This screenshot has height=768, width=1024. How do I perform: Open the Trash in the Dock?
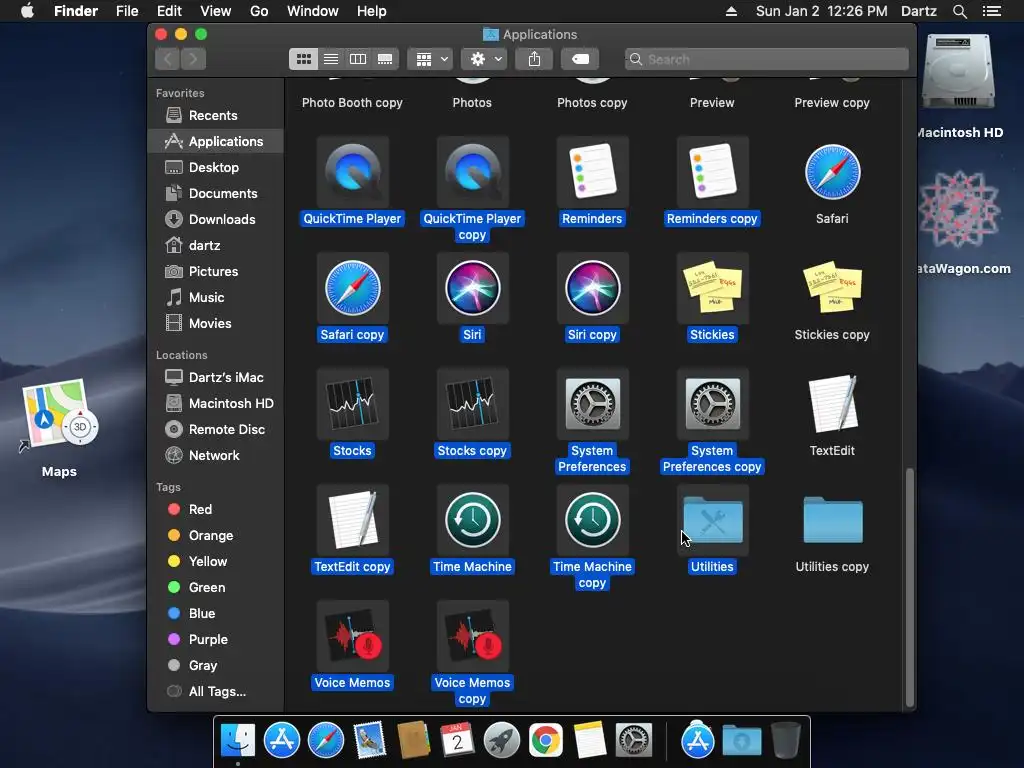[x=786, y=741]
